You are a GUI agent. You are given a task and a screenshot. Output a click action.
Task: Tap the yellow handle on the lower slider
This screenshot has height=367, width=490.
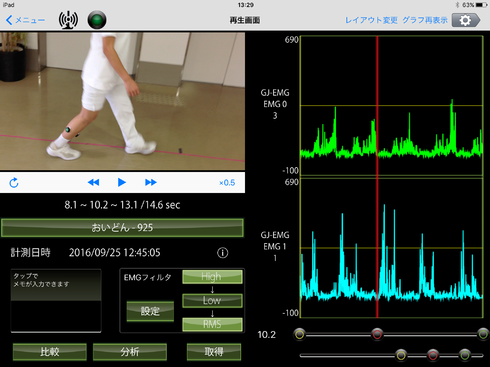(401, 355)
